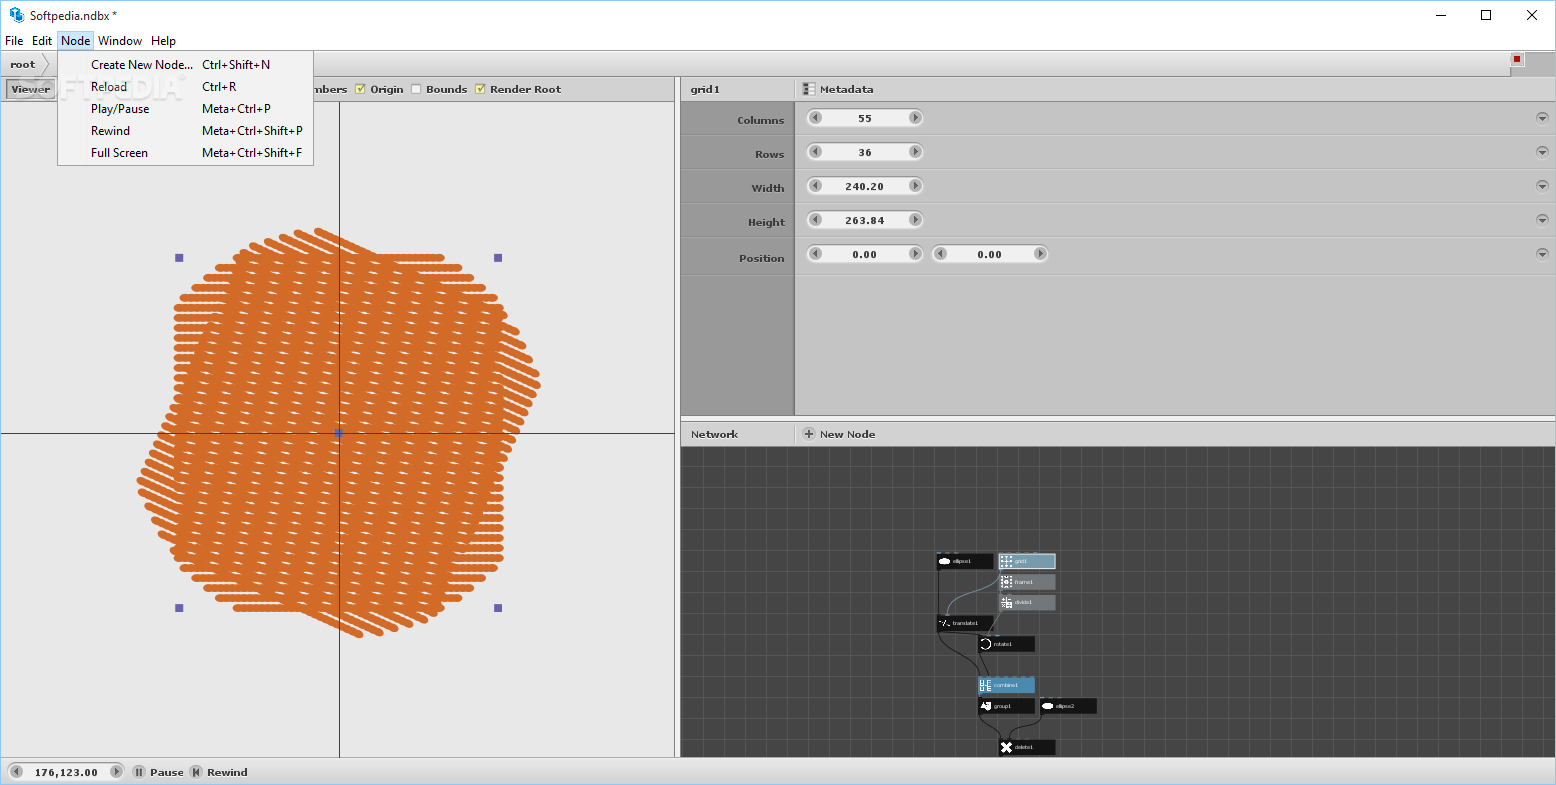Open the Width parameter options arrow
Screen dimensions: 1556x785
coord(1542,186)
